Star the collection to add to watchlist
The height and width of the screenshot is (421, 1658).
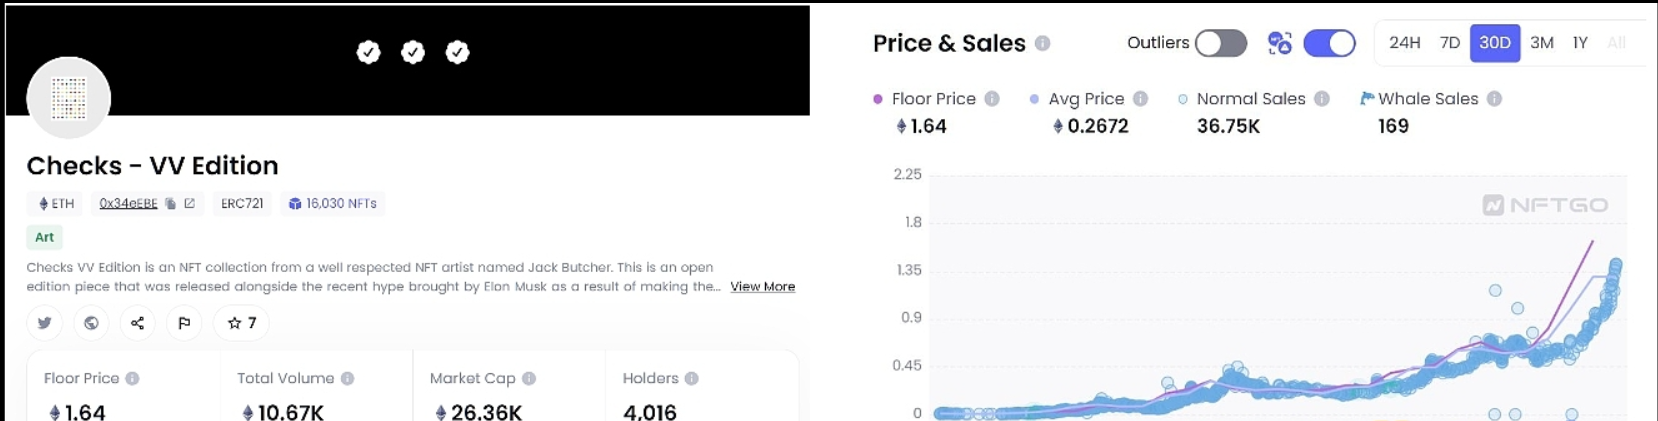click(x=241, y=323)
